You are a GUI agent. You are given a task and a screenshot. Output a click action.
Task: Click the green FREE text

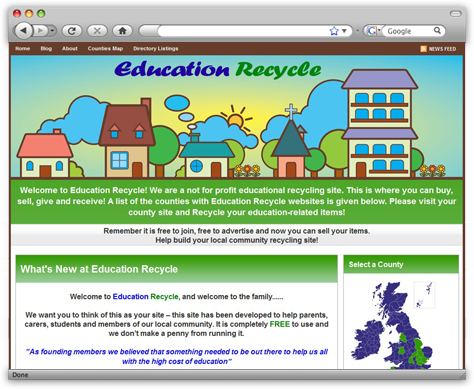(x=279, y=324)
